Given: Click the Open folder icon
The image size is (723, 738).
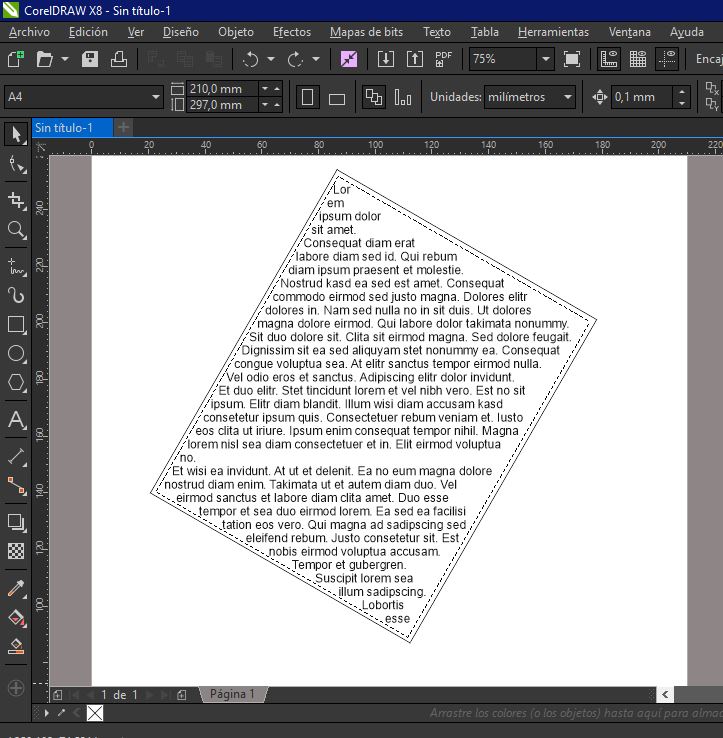Looking at the screenshot, I should coord(44,59).
